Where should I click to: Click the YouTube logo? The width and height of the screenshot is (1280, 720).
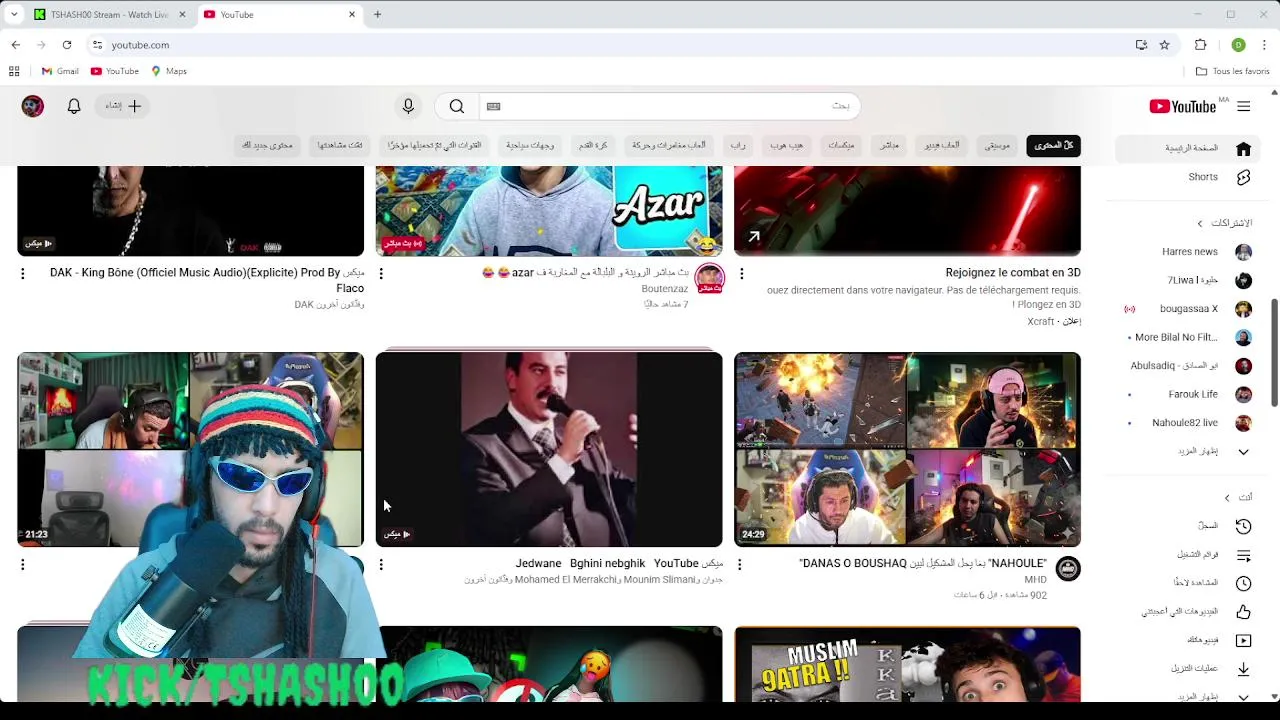1184,106
